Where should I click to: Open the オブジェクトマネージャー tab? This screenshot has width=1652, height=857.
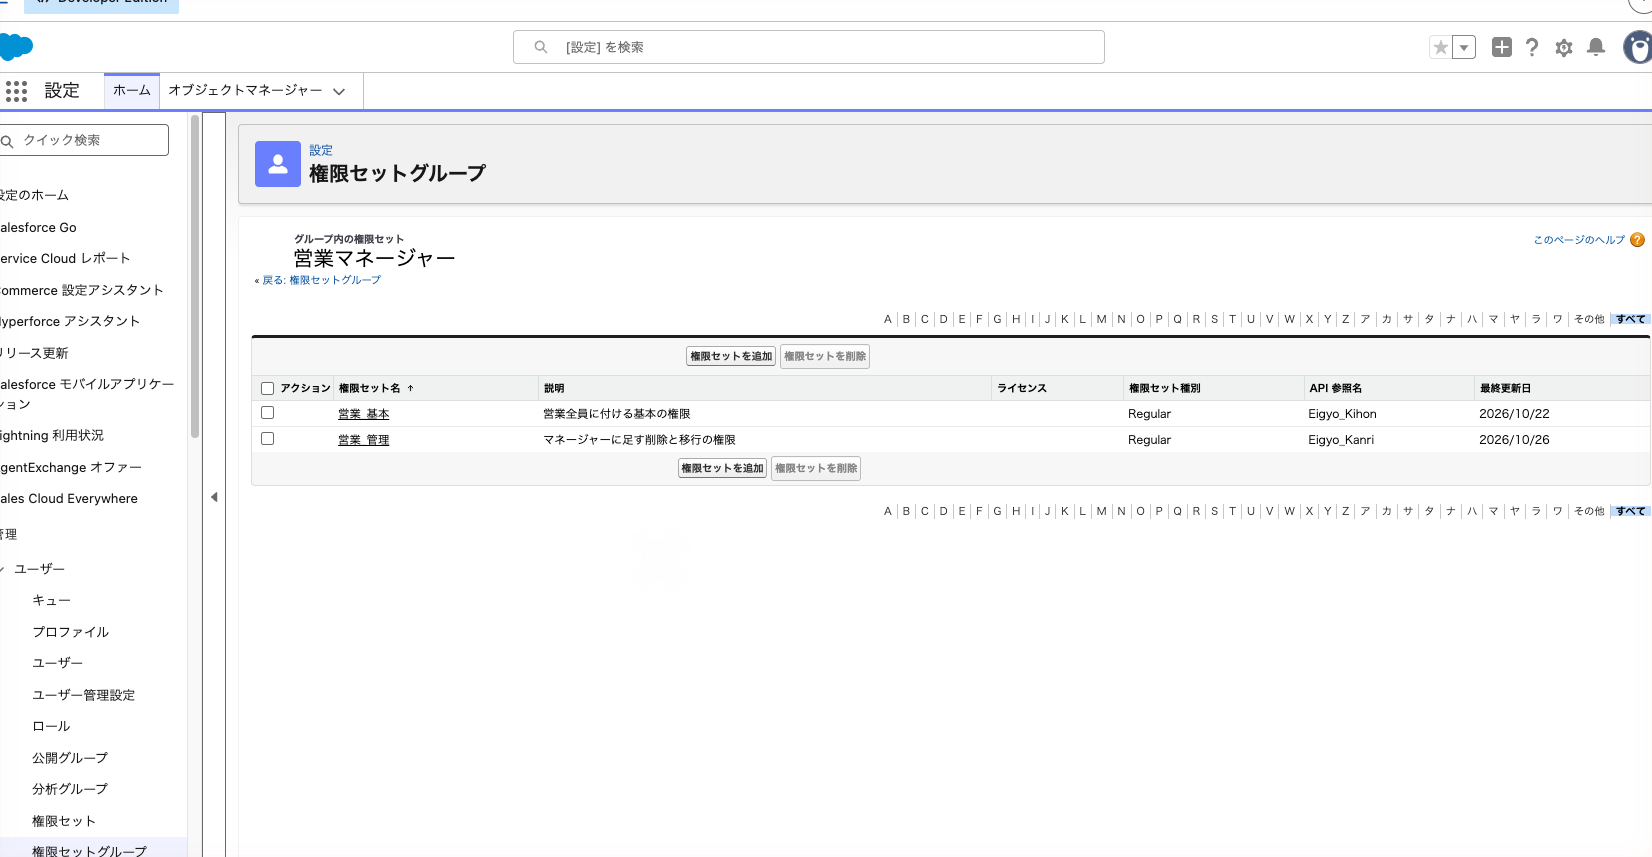pyautogui.click(x=245, y=90)
